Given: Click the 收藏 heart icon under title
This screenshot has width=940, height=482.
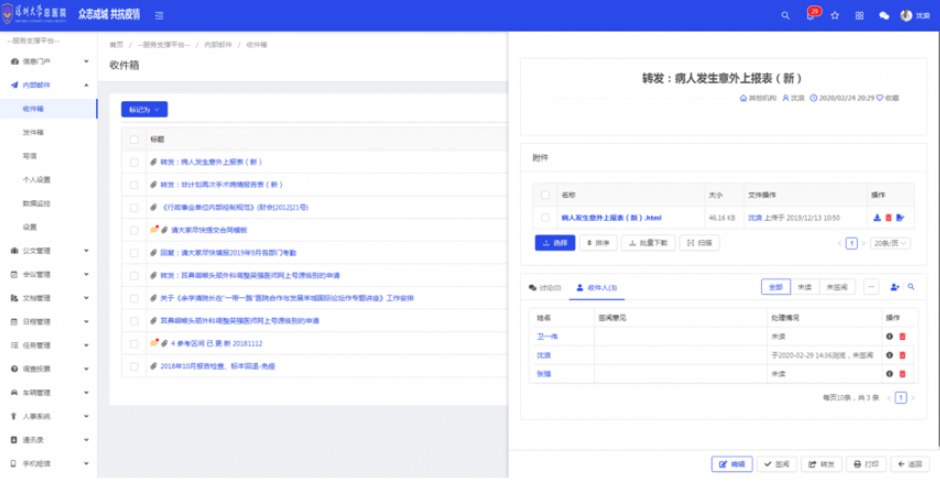Looking at the screenshot, I should tap(880, 98).
